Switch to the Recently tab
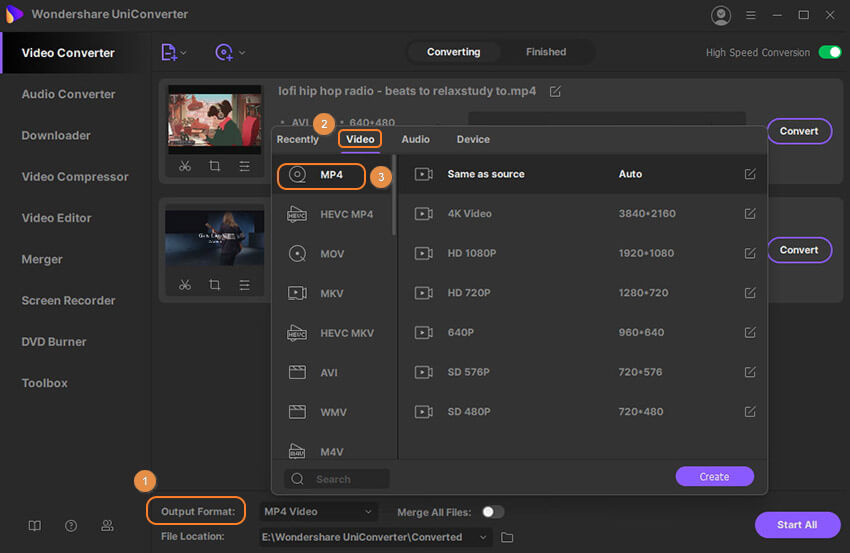Screen dimensions: 850x553 tap(297, 139)
